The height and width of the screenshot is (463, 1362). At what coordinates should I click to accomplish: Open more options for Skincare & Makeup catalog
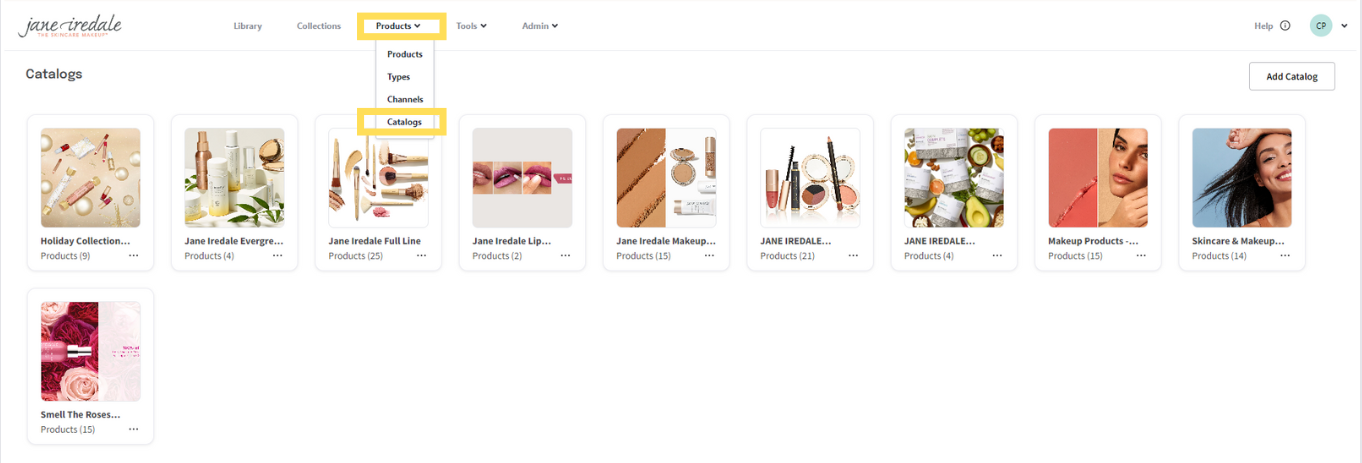(1285, 256)
